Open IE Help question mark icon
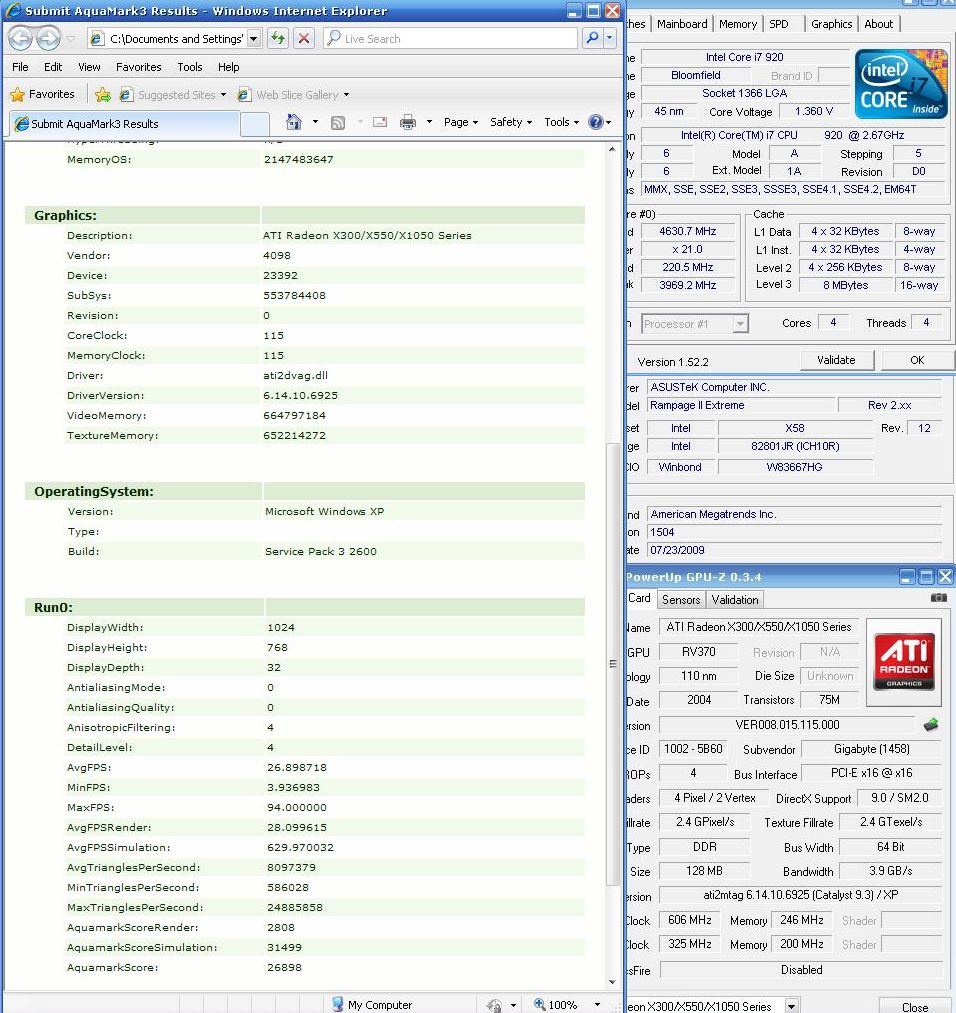Image resolution: width=956 pixels, height=1013 pixels. [x=596, y=121]
